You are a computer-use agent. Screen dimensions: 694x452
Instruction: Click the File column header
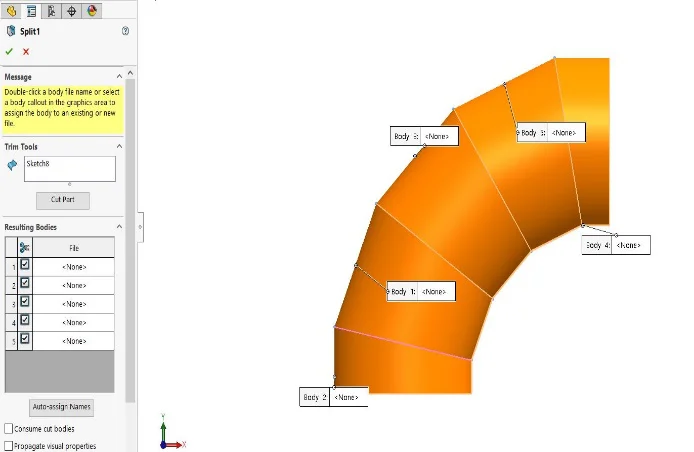pyautogui.click(x=73, y=248)
